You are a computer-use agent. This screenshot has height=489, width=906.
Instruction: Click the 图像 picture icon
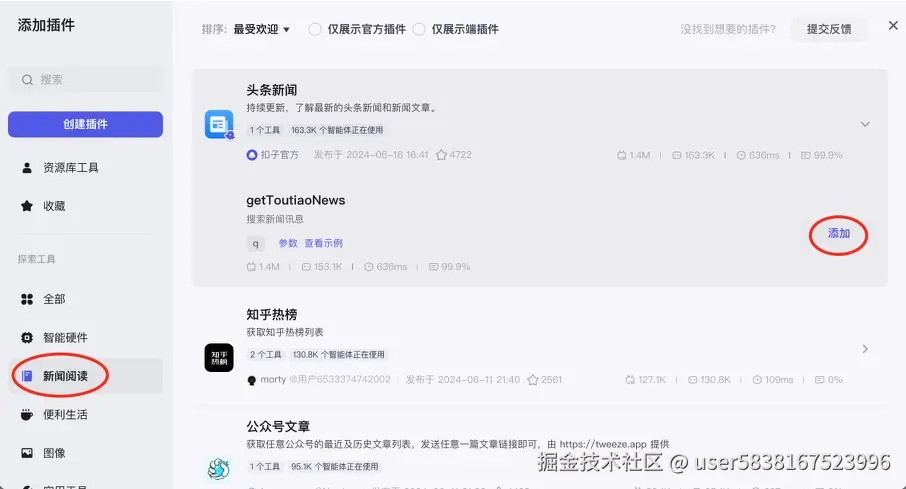tap(27, 453)
